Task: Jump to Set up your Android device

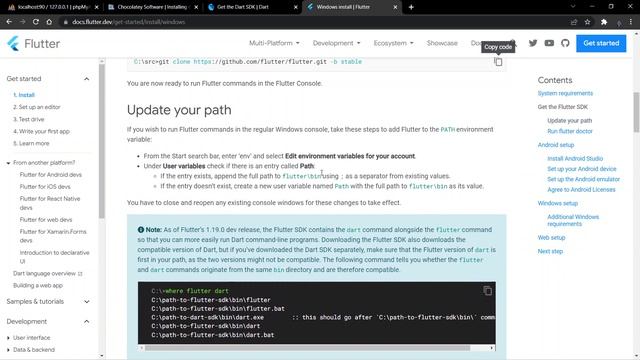Action: click(x=582, y=169)
